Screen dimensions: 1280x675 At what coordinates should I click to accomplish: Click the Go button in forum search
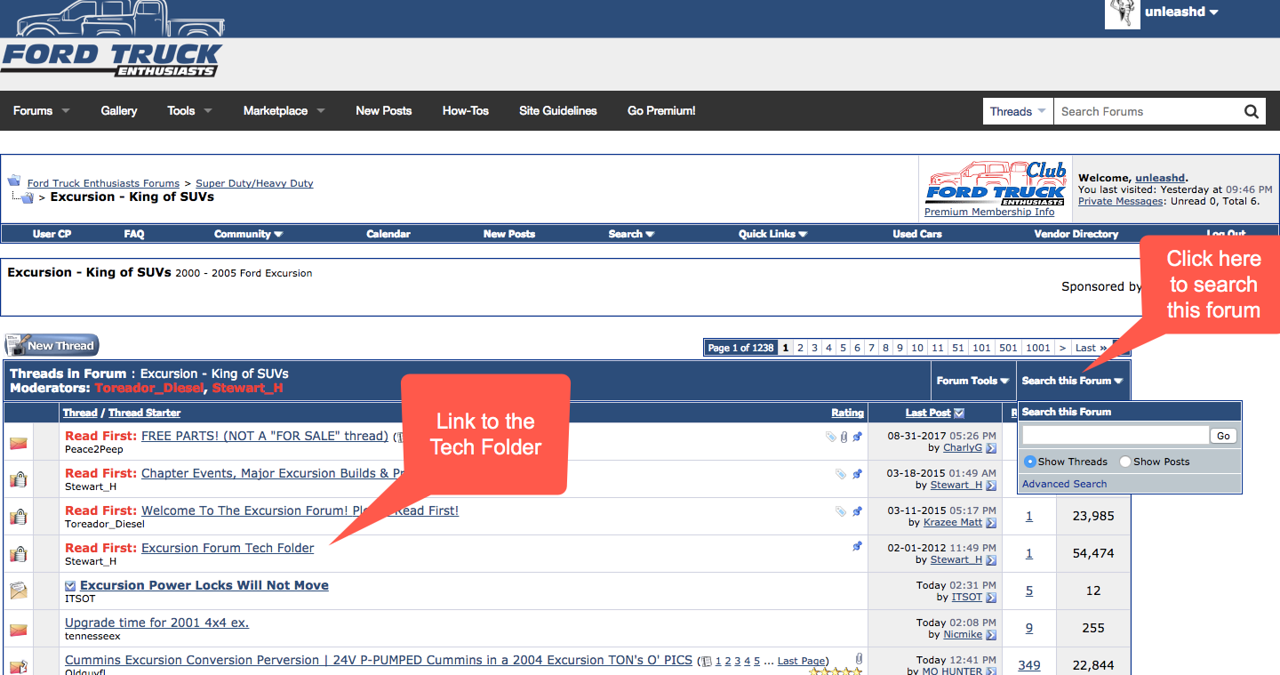(1224, 436)
